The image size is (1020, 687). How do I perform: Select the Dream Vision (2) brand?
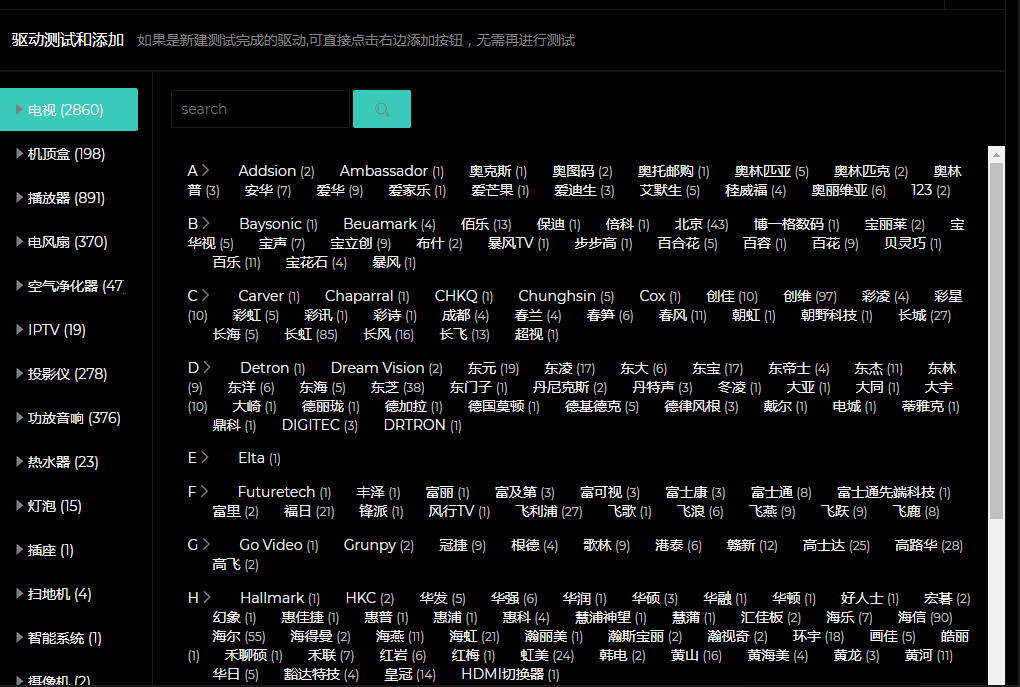pos(386,368)
